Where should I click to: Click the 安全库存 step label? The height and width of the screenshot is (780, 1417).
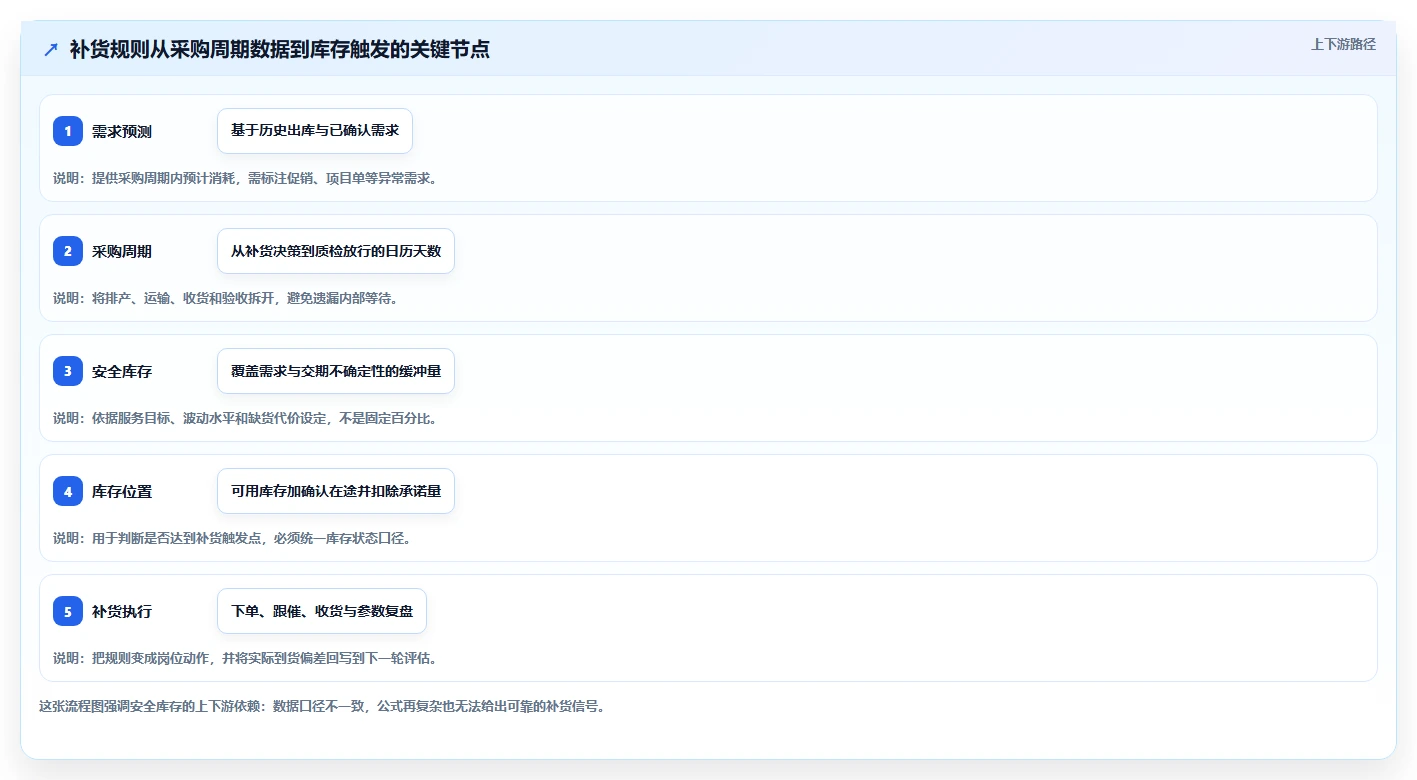coord(122,371)
